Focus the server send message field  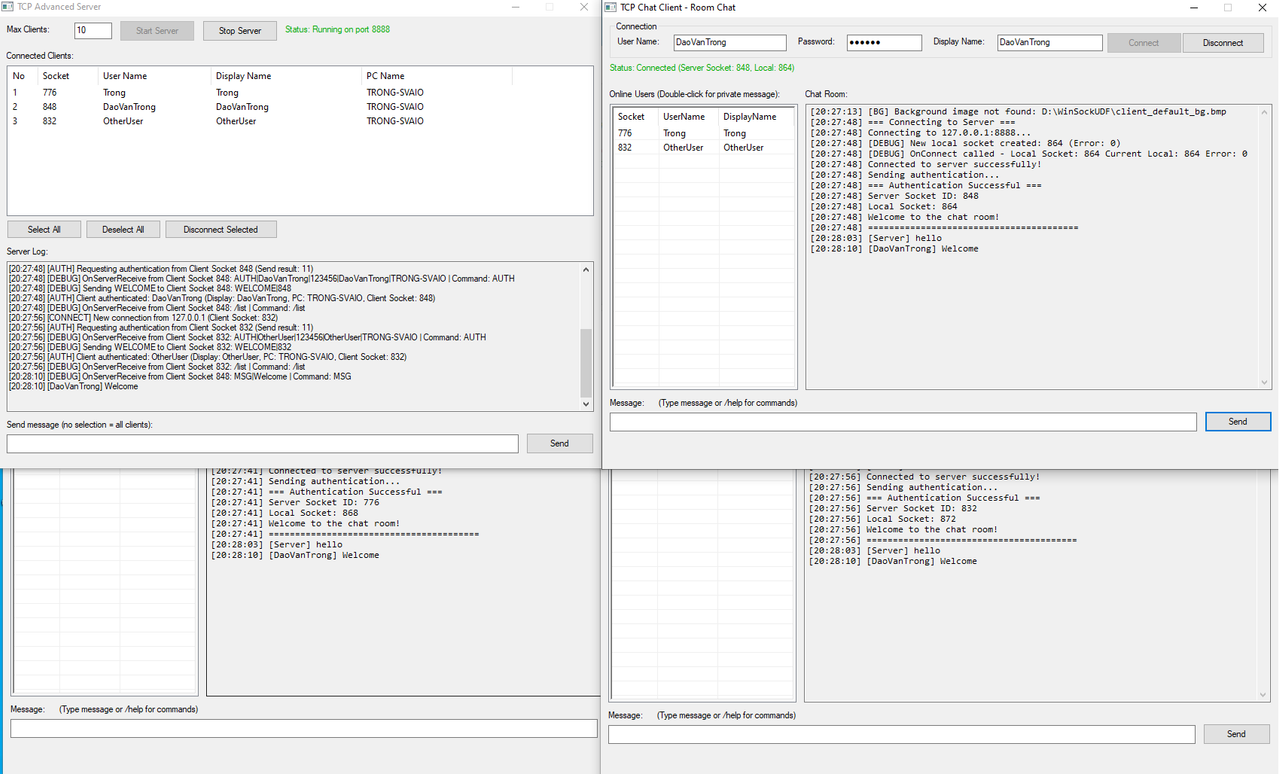(x=263, y=443)
